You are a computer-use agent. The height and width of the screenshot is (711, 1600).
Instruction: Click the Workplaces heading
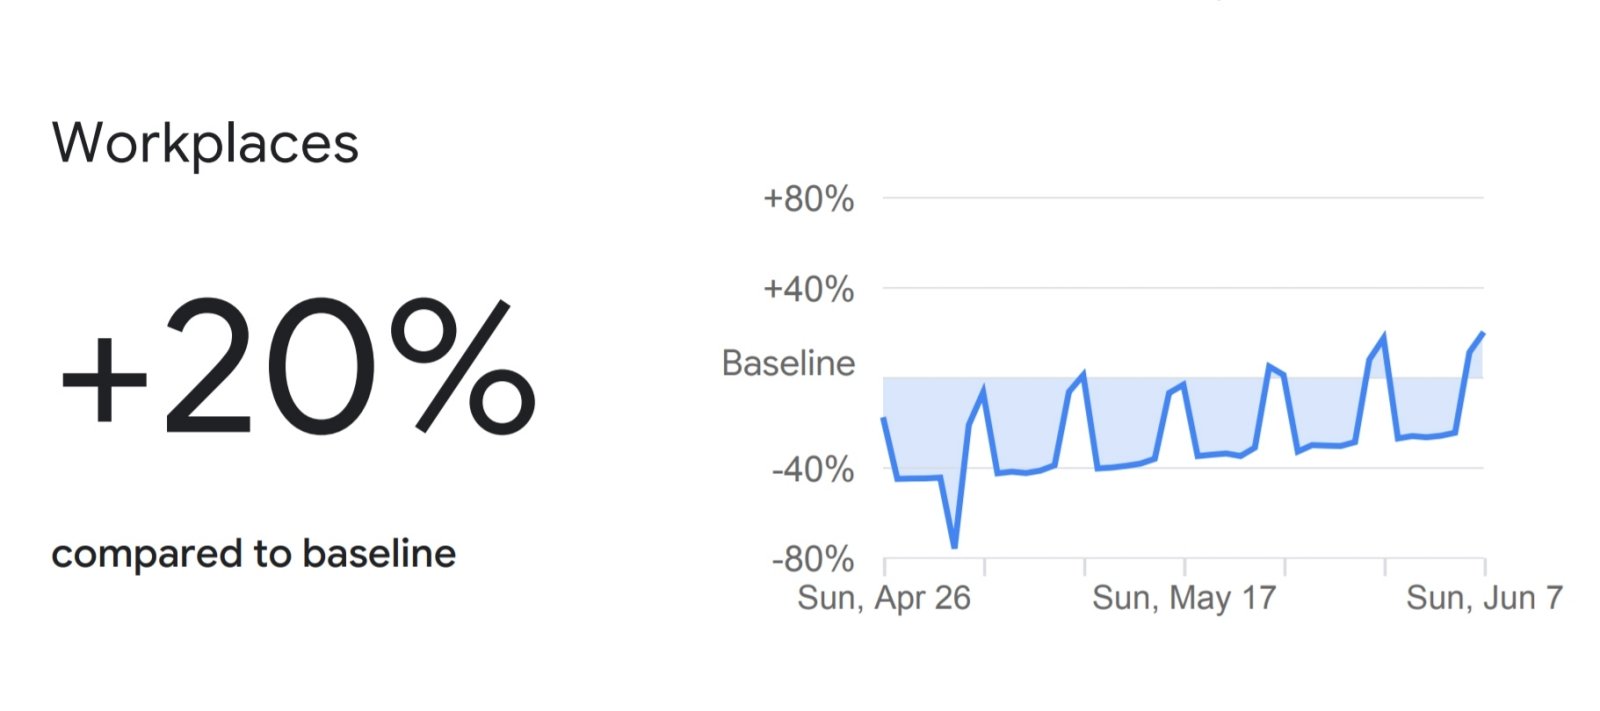click(205, 144)
